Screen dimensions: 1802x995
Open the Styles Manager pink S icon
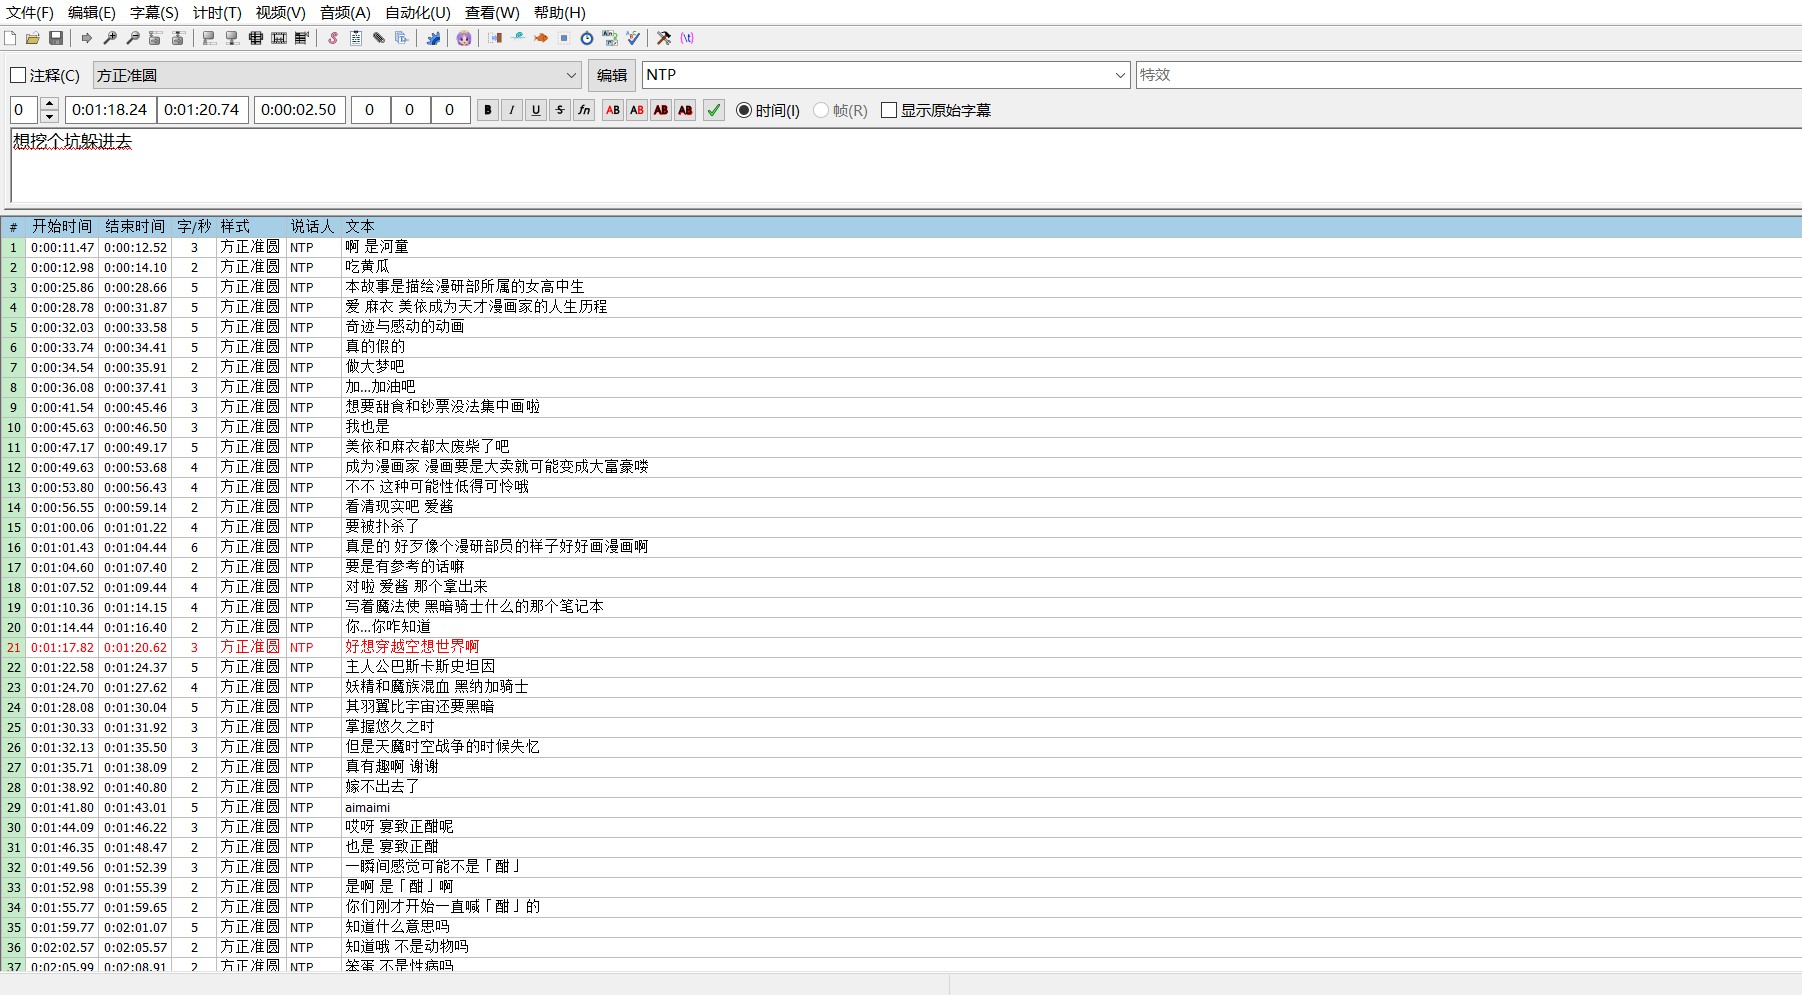[333, 38]
